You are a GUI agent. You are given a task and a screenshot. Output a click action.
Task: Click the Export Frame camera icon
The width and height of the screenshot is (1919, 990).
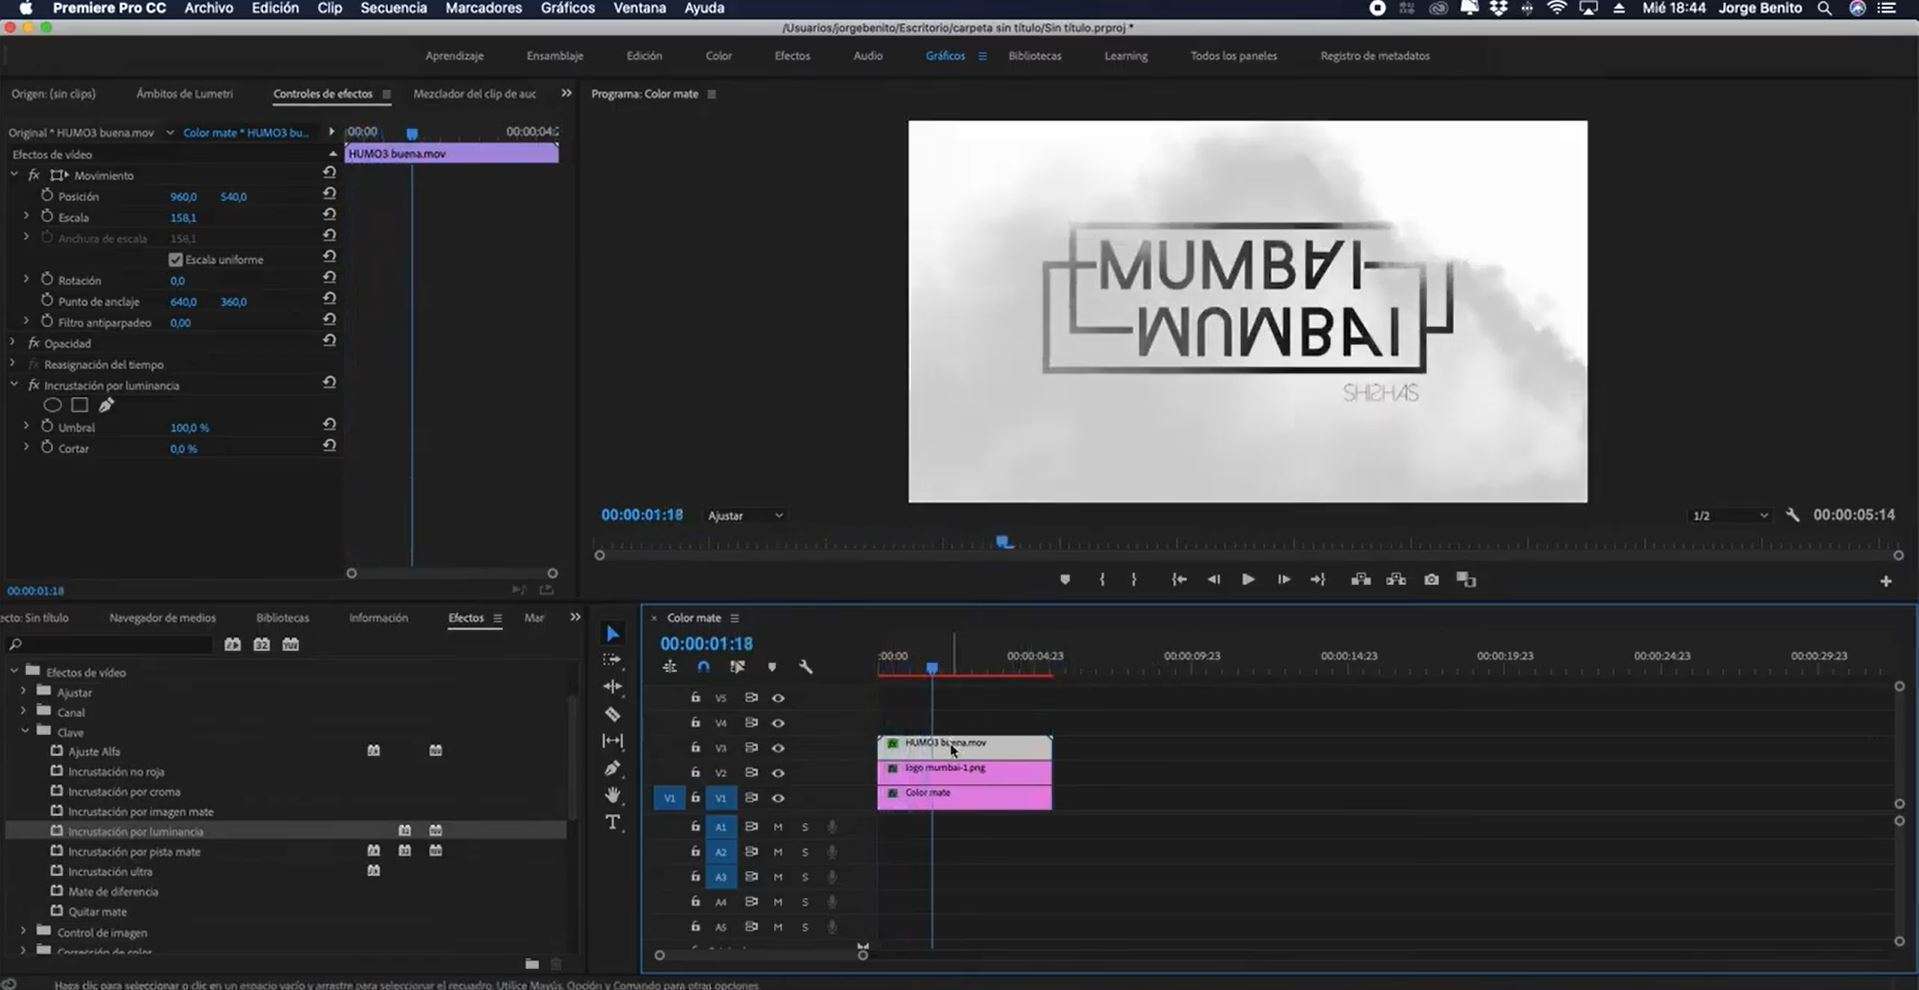tap(1431, 579)
